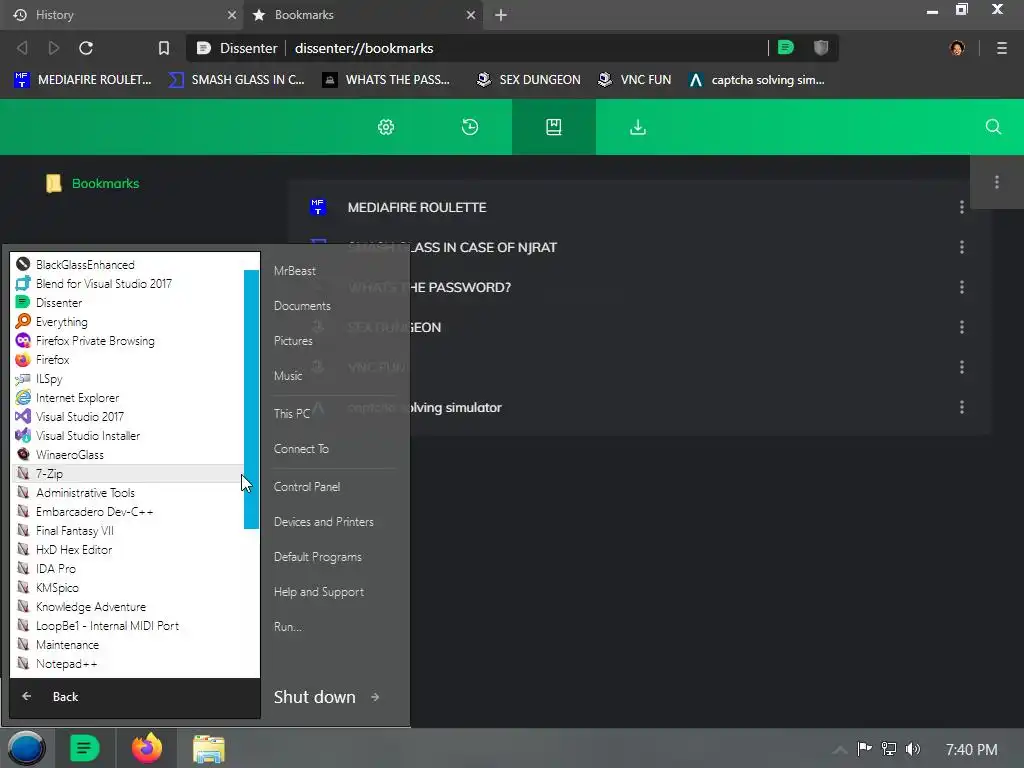Close the Bookmarks tab
Screen dimensions: 1024x768
471,15
